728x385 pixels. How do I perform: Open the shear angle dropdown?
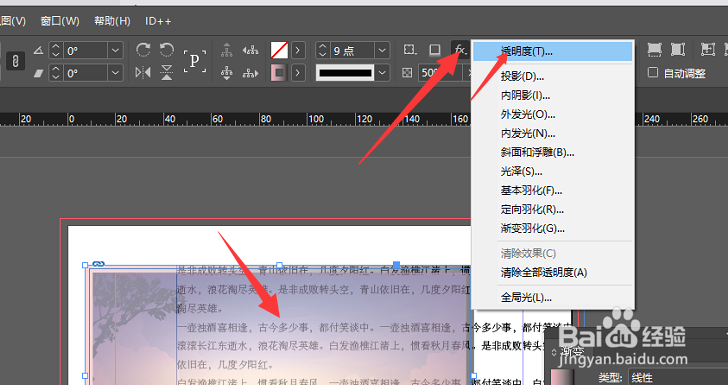pos(115,73)
